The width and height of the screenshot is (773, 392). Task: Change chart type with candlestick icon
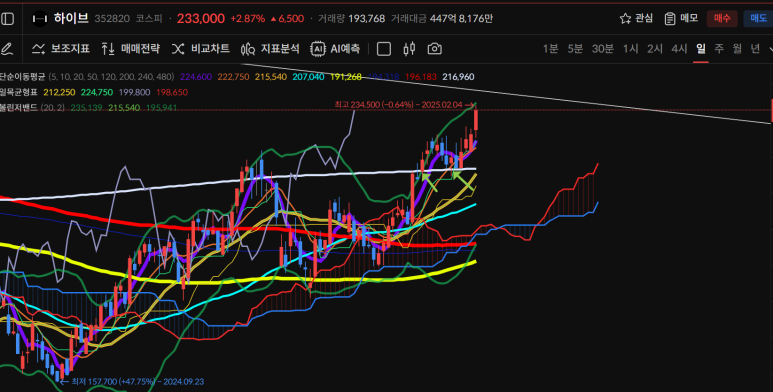[409, 49]
